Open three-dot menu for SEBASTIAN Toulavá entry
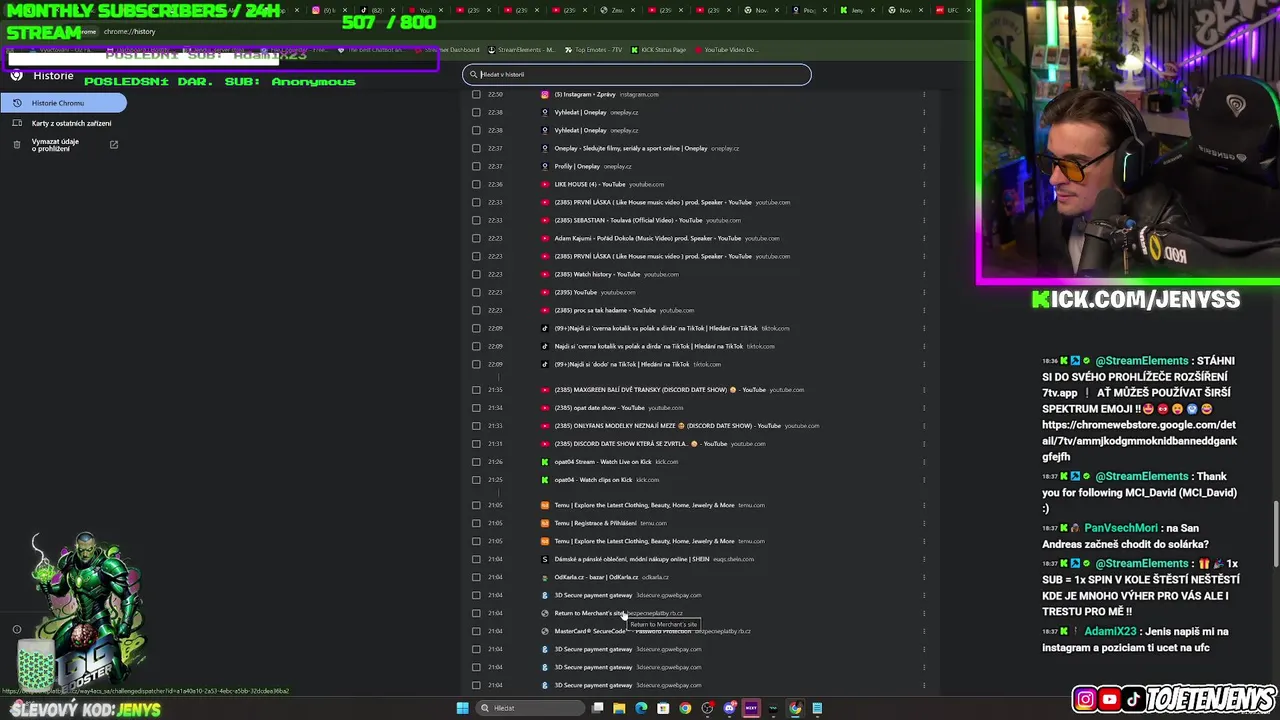This screenshot has width=1280, height=720. [924, 220]
